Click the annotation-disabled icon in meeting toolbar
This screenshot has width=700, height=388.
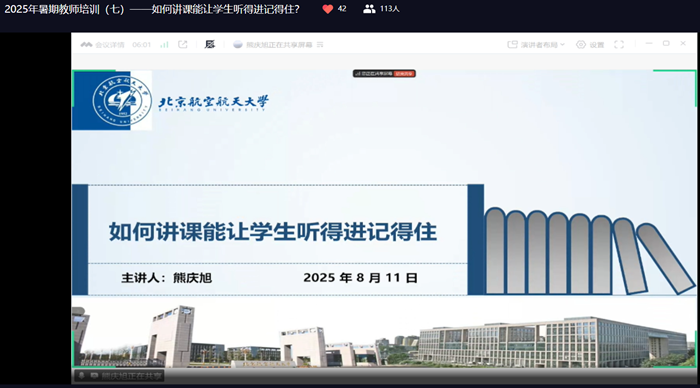tap(210, 44)
